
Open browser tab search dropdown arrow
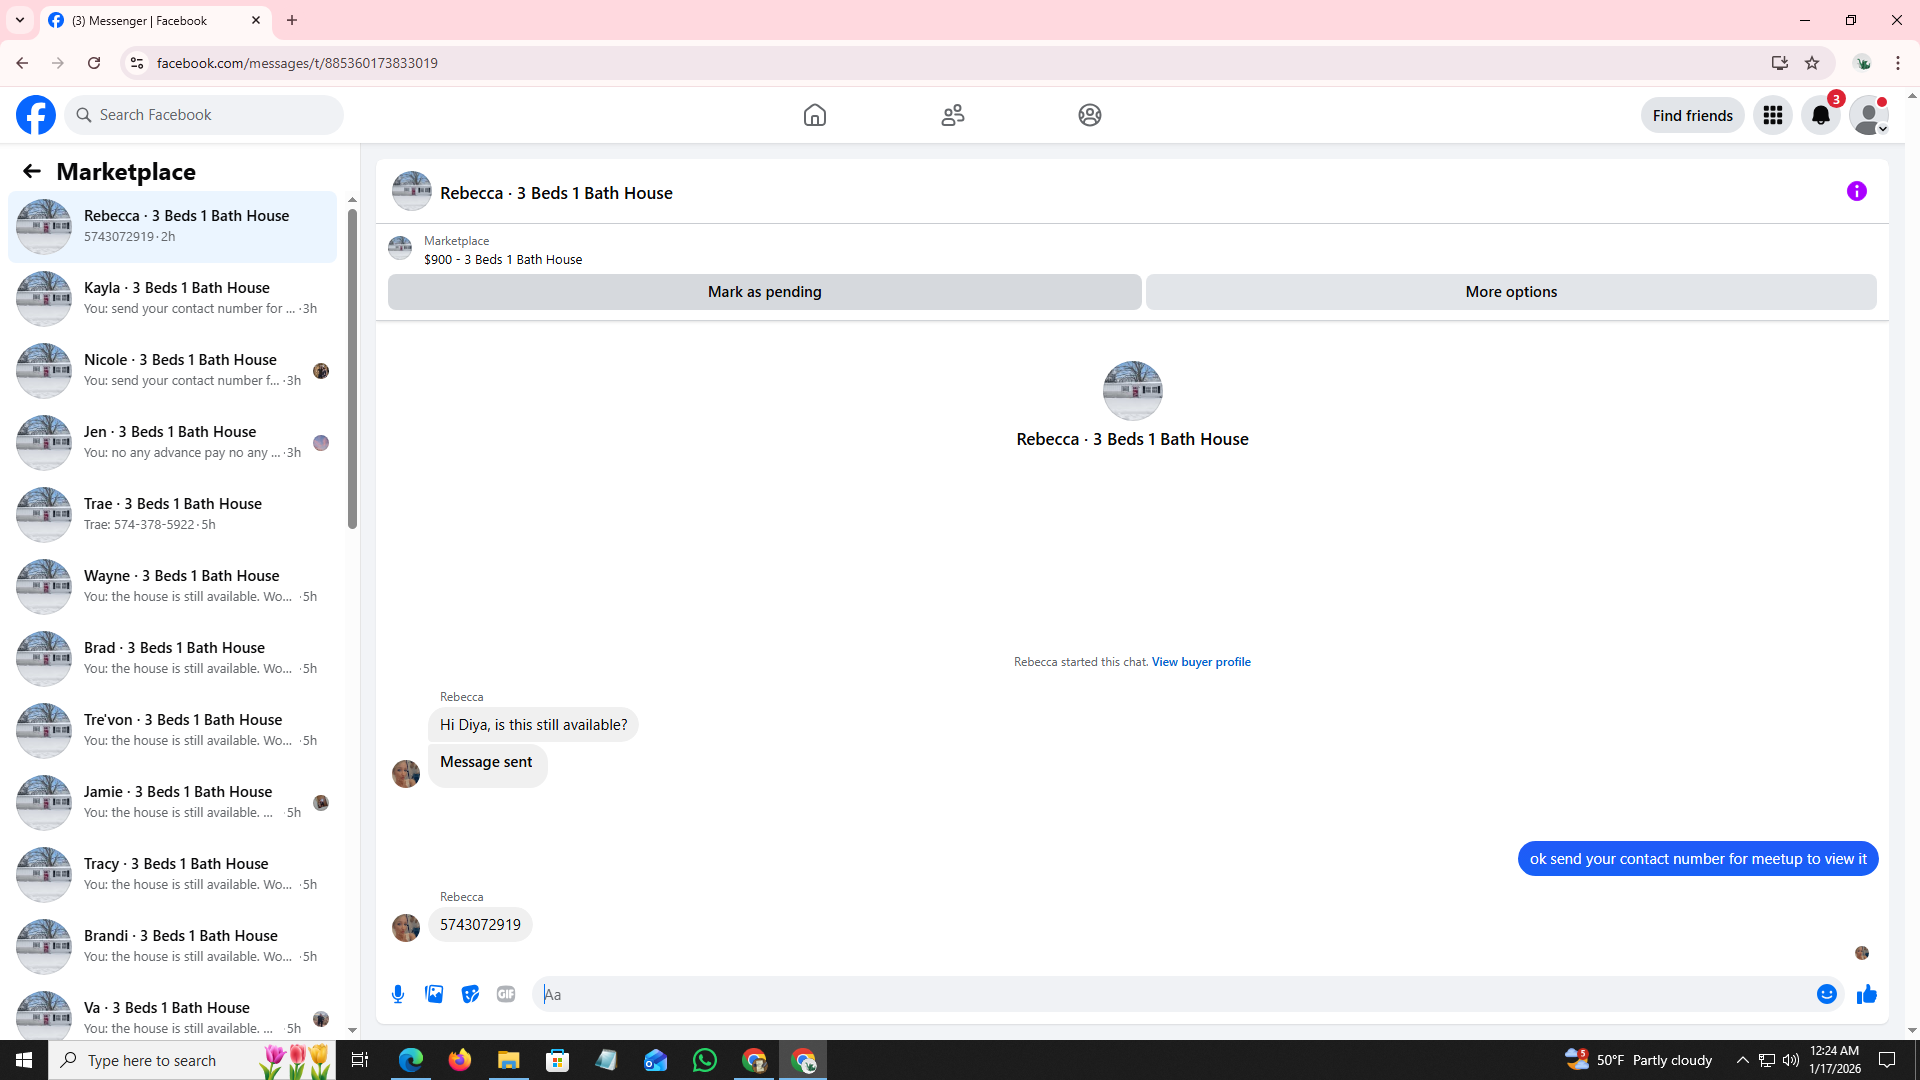click(20, 20)
